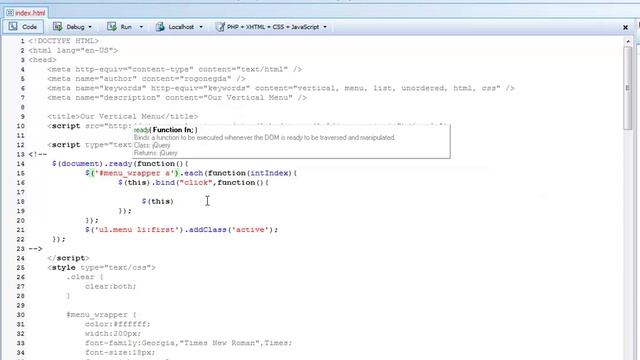The image size is (640, 360).
Task: Switch to Code view button
Action: pyautogui.click(x=23, y=27)
